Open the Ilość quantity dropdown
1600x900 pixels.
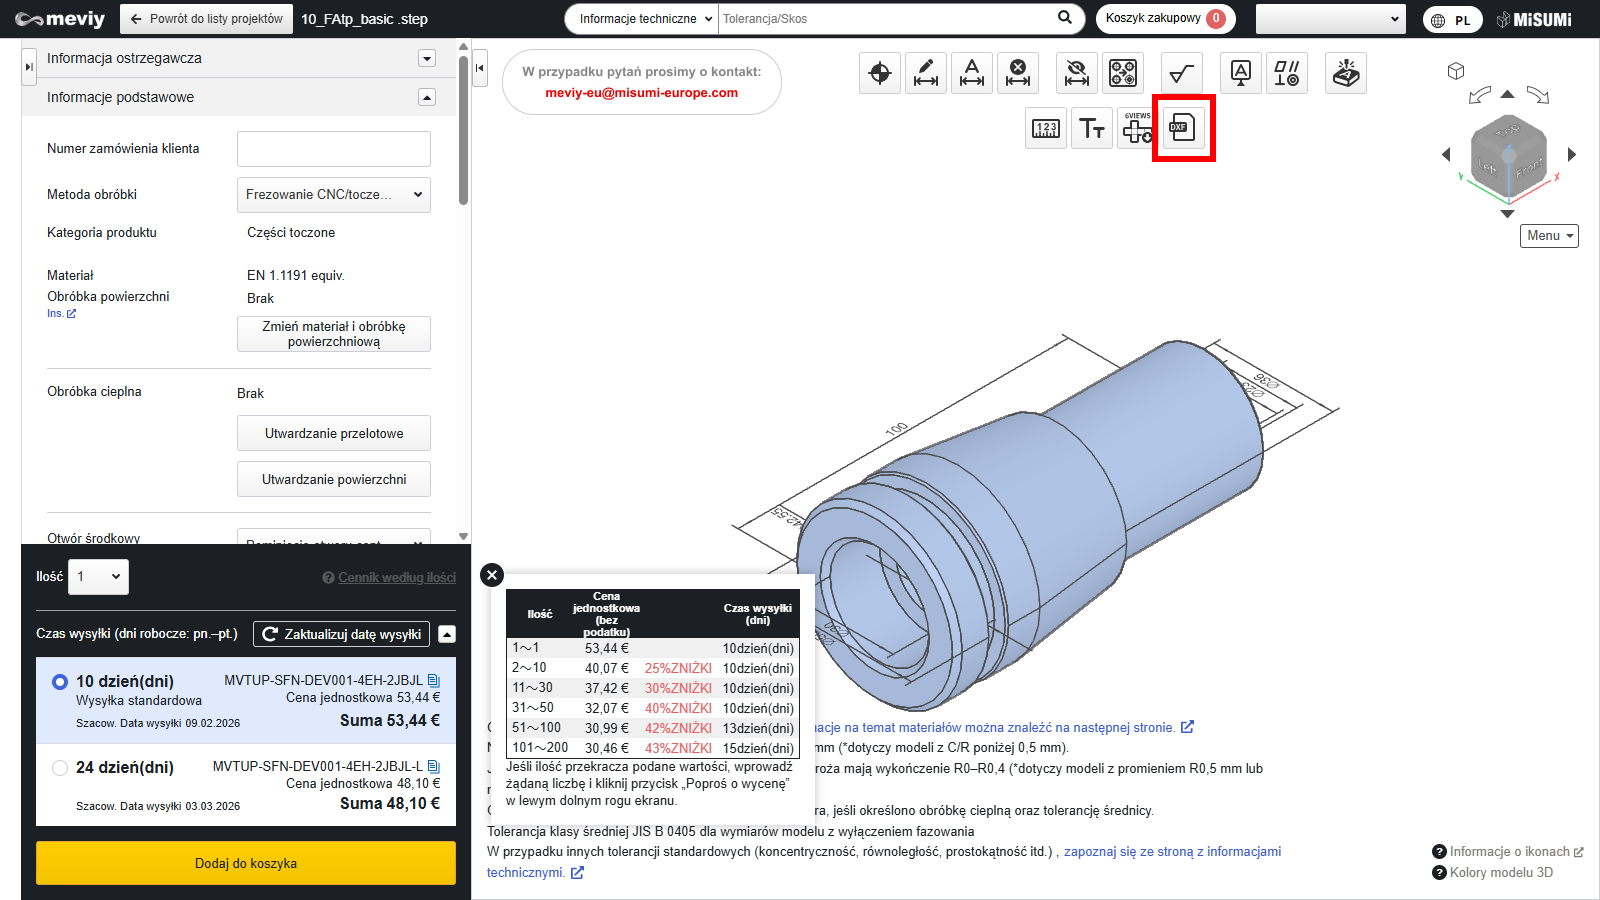pos(98,577)
